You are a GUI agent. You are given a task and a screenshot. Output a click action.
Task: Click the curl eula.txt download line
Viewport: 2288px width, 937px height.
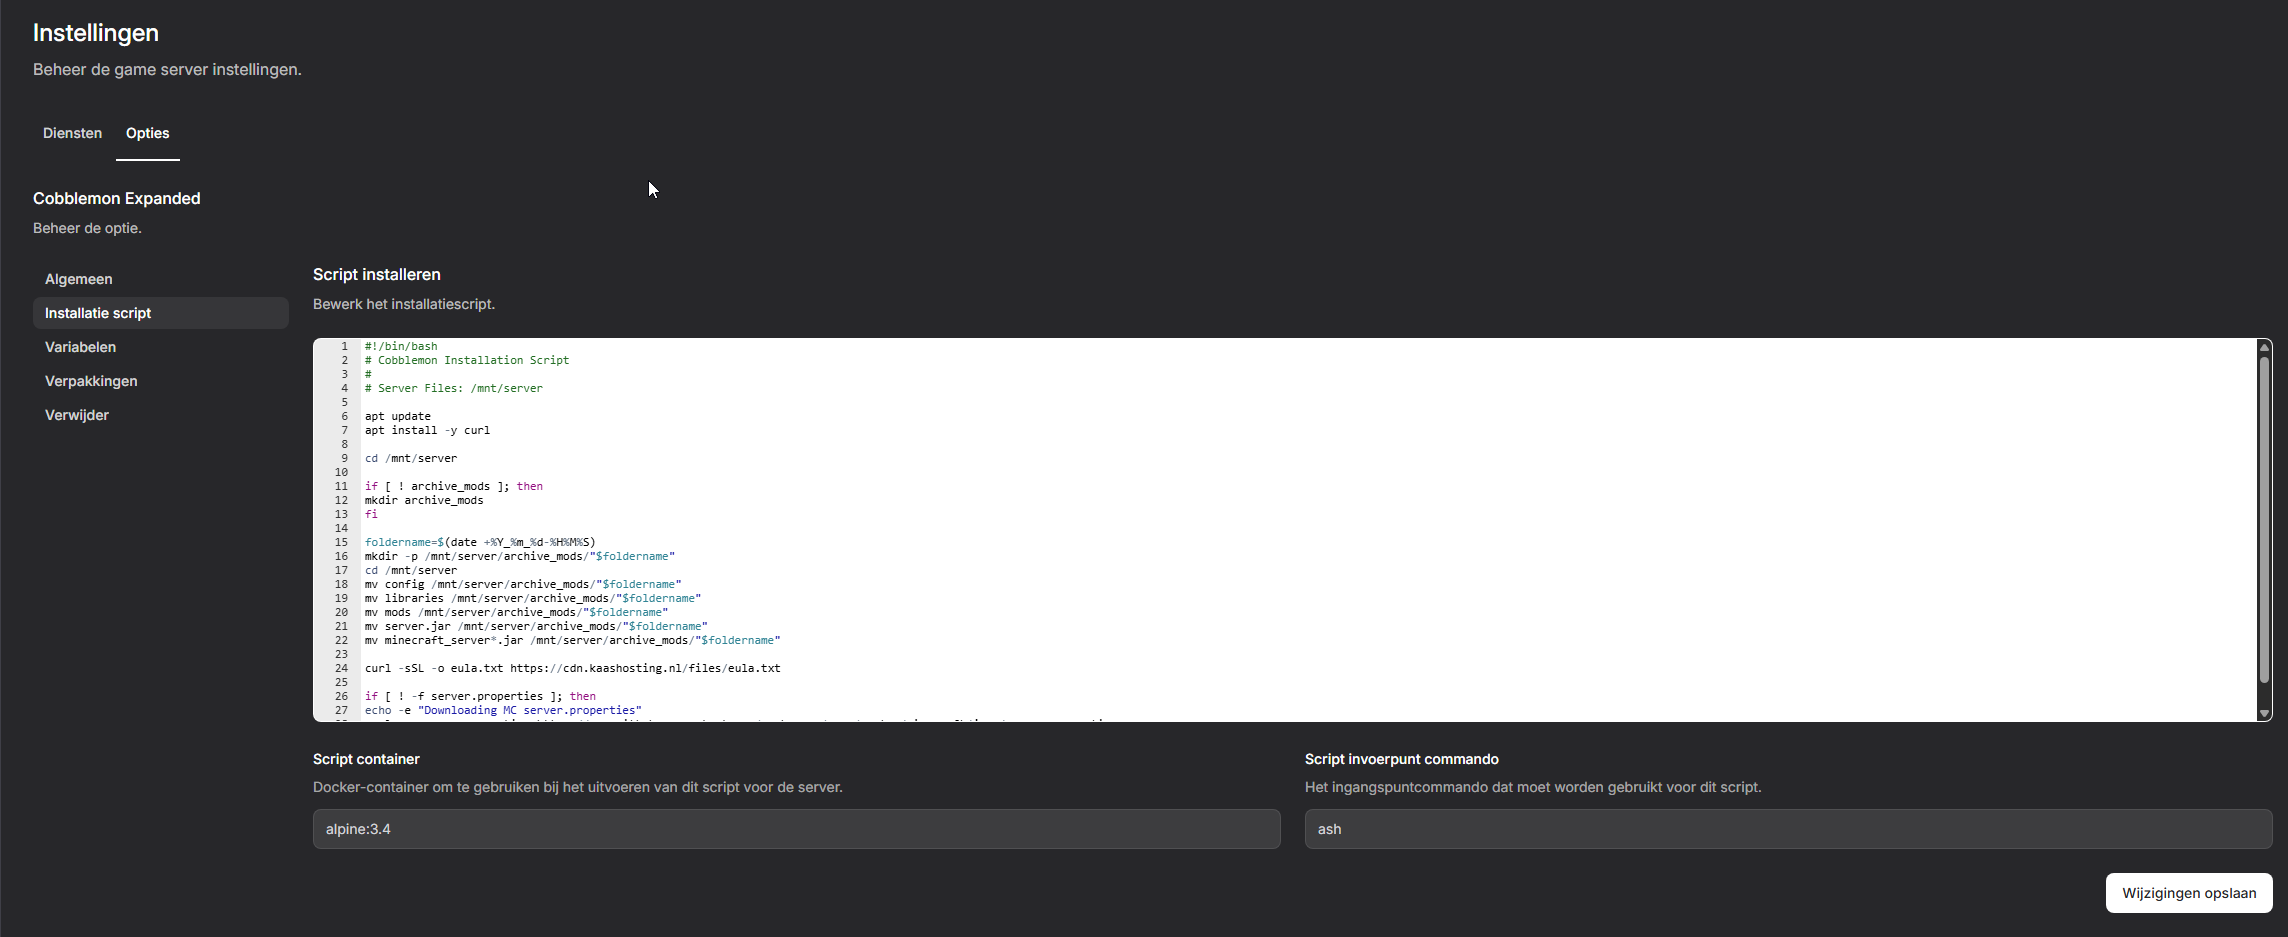[x=572, y=668]
